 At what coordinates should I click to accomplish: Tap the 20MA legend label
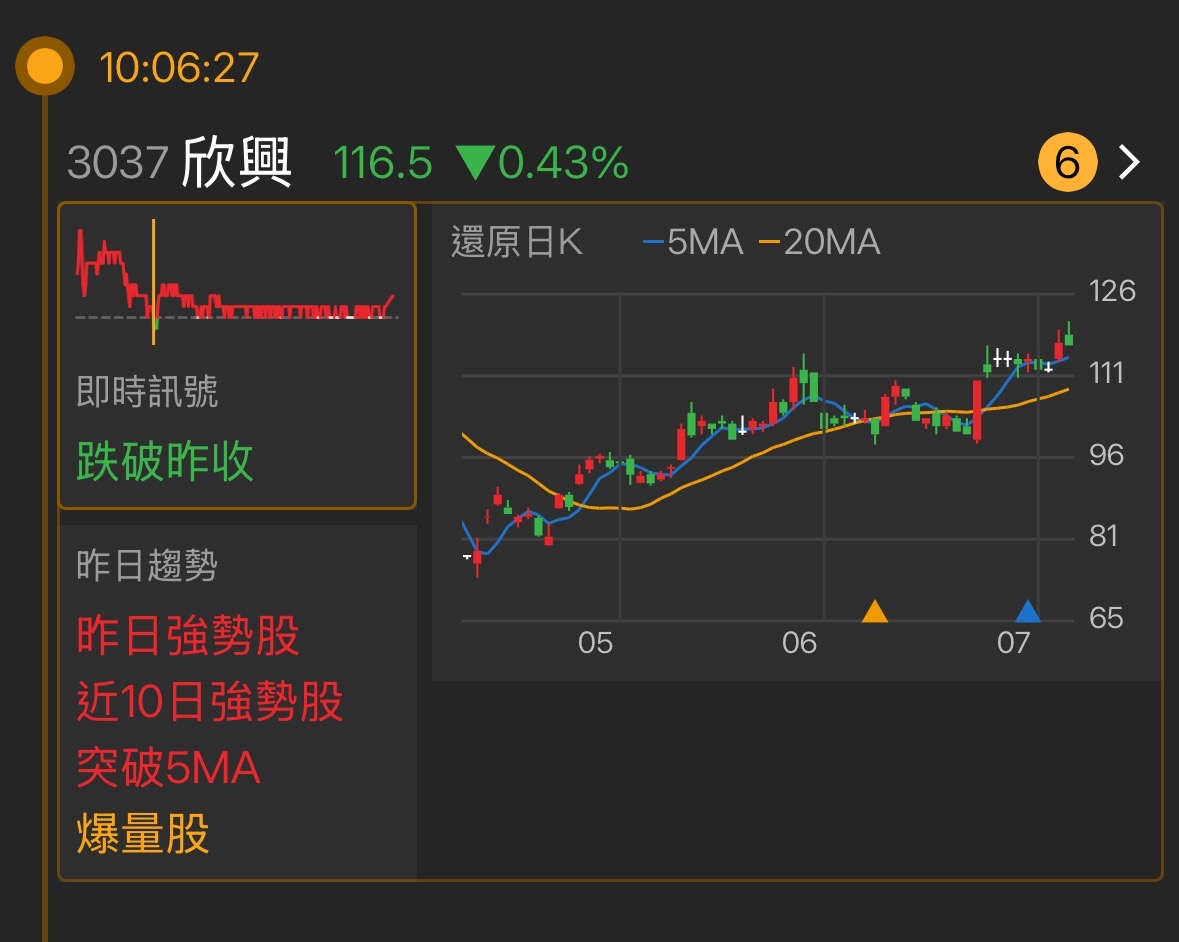pos(820,242)
